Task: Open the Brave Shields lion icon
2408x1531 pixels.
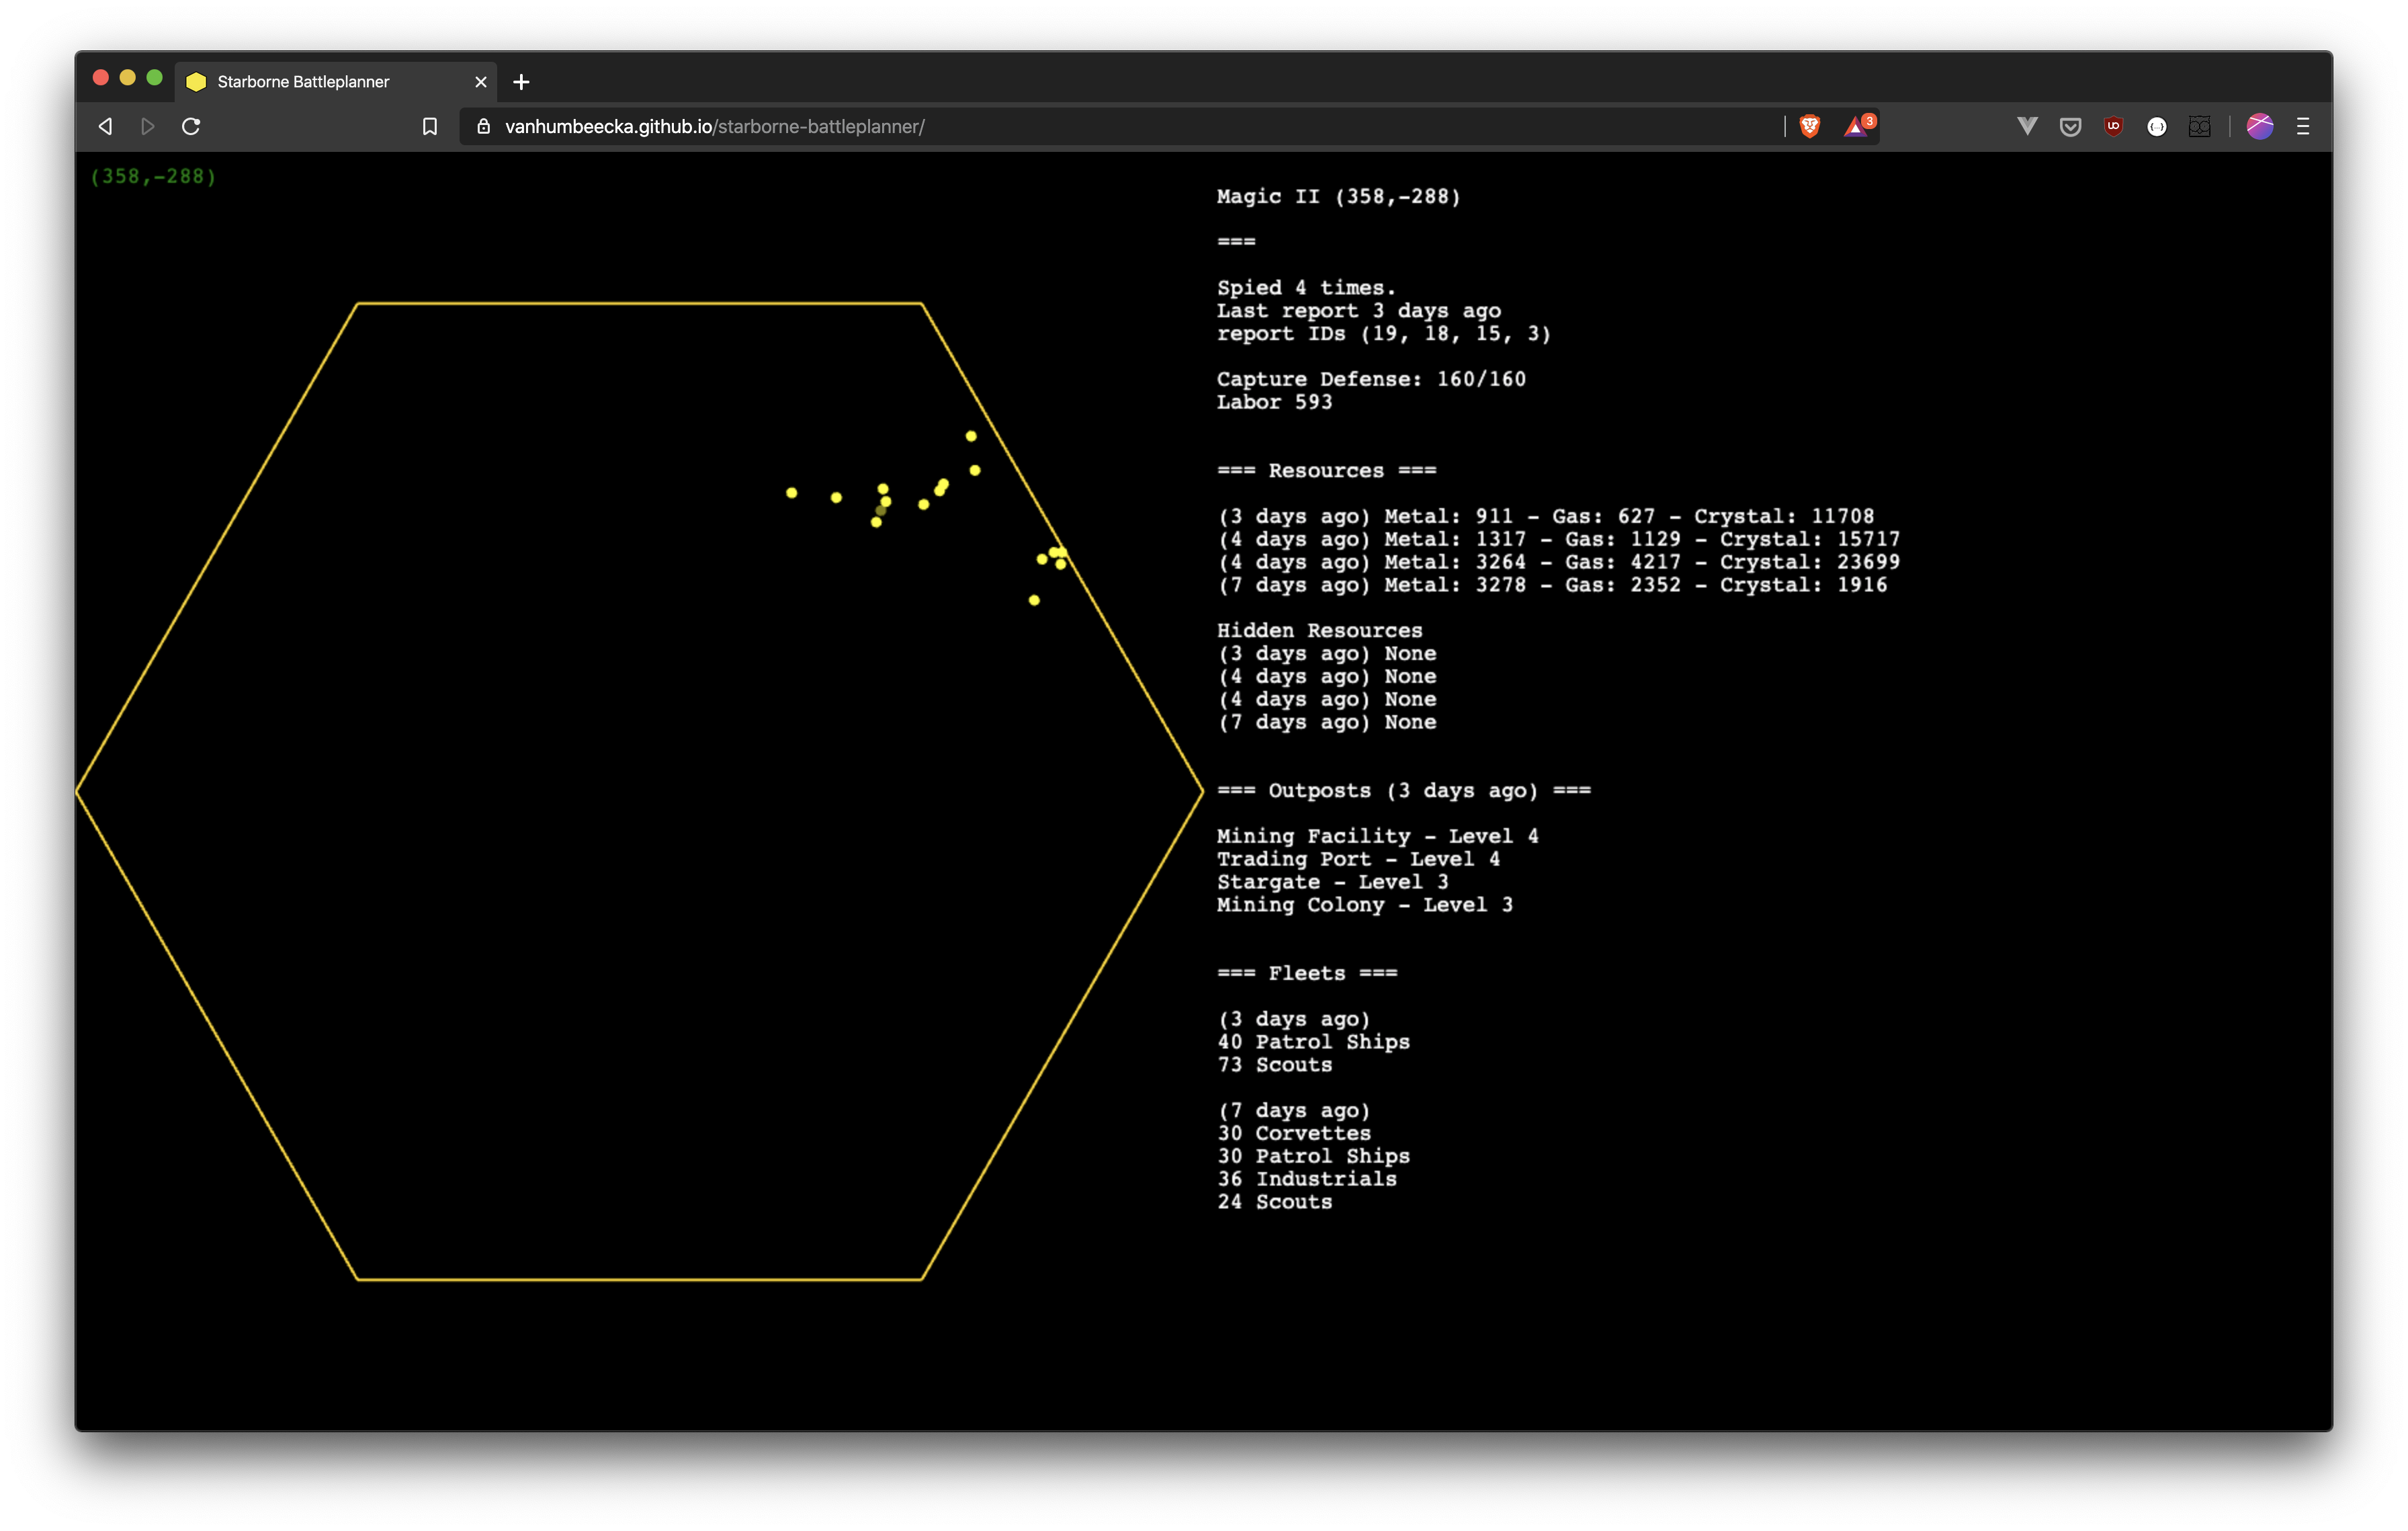Action: 1809,126
